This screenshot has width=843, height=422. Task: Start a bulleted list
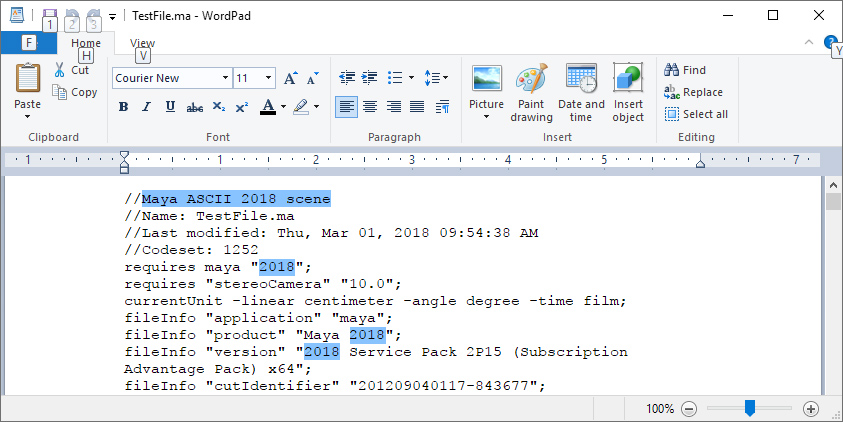coord(395,78)
